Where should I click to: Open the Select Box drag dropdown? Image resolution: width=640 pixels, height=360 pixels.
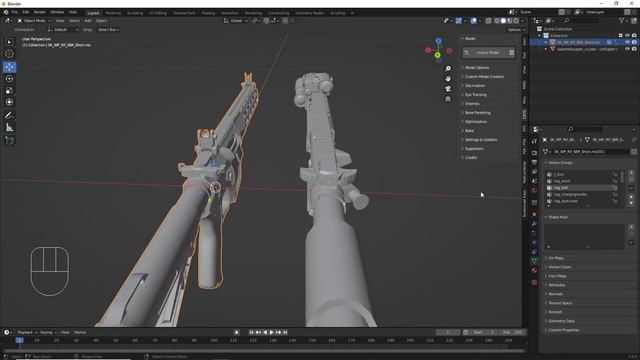pyautogui.click(x=108, y=30)
